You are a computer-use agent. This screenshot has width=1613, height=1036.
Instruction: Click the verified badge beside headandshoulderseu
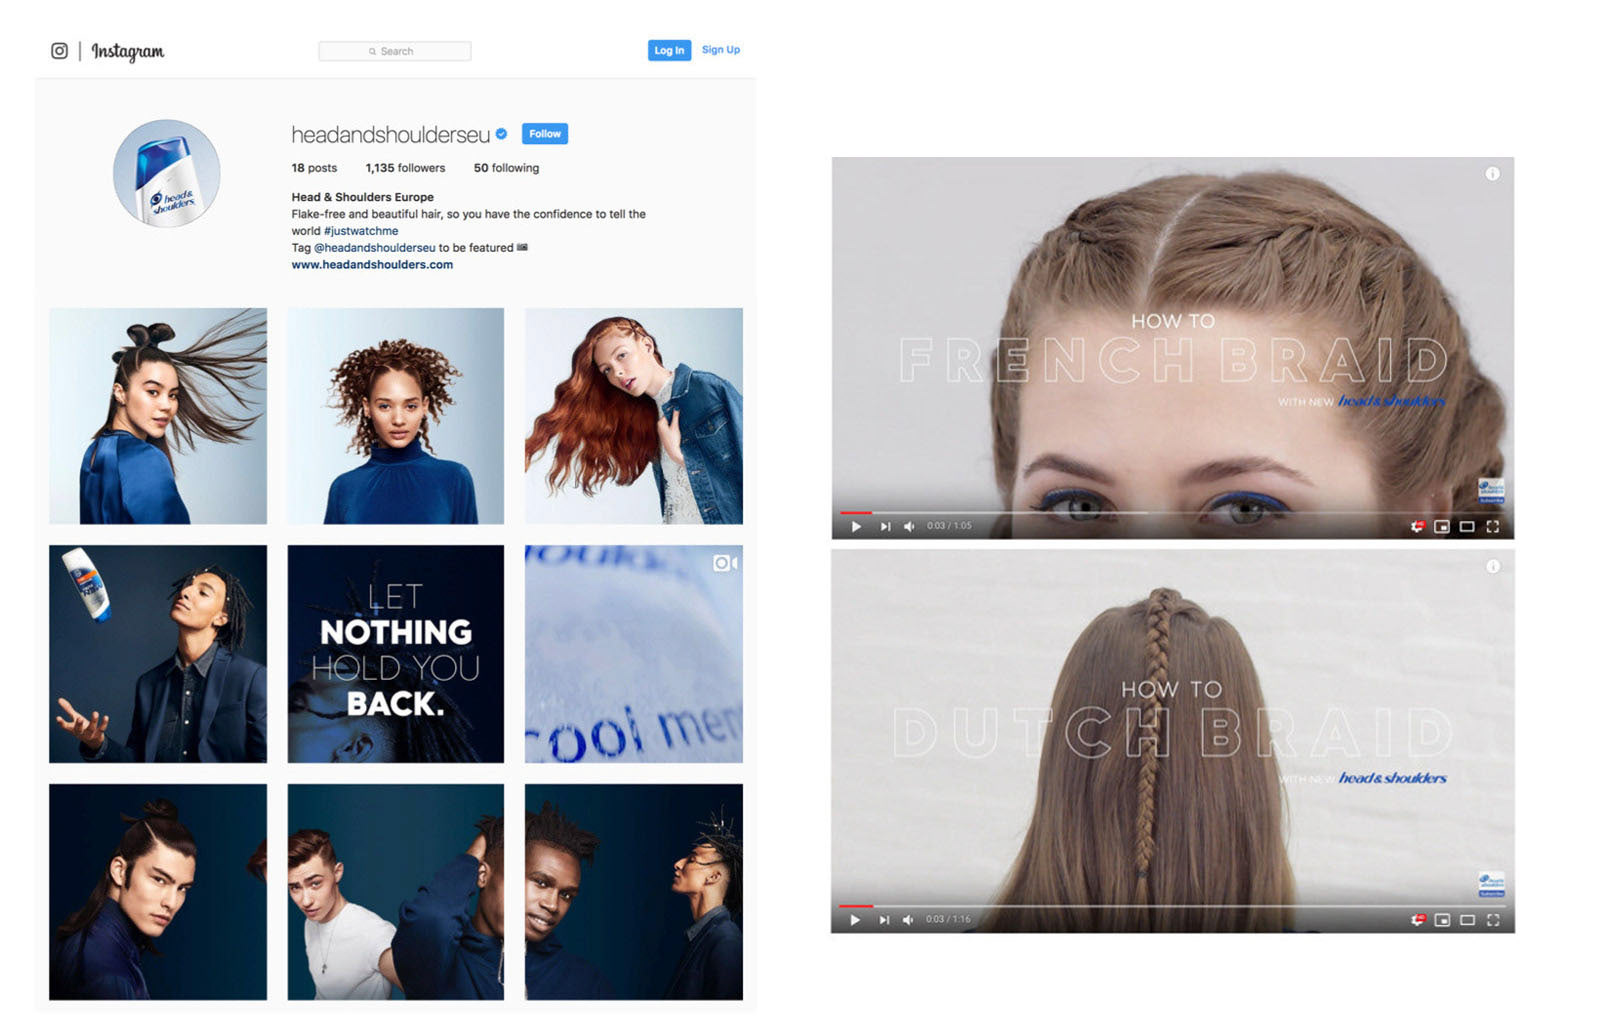tap(502, 134)
